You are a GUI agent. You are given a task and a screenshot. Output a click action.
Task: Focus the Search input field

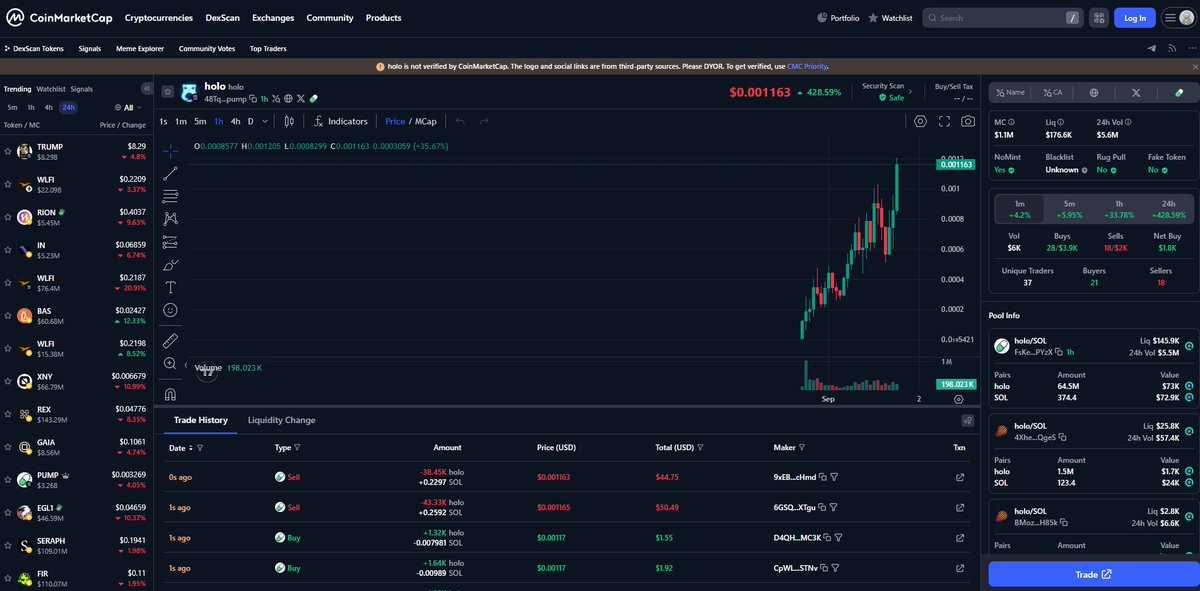point(1003,18)
